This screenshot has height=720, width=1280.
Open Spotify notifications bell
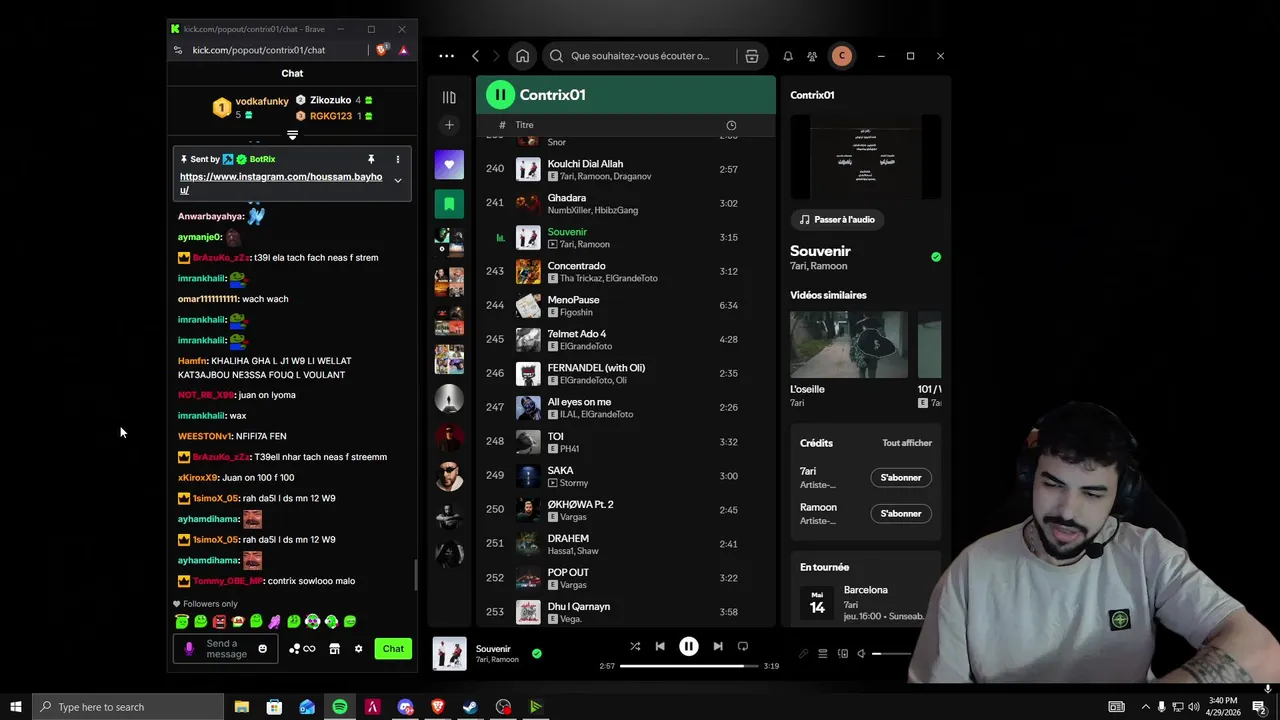[788, 56]
